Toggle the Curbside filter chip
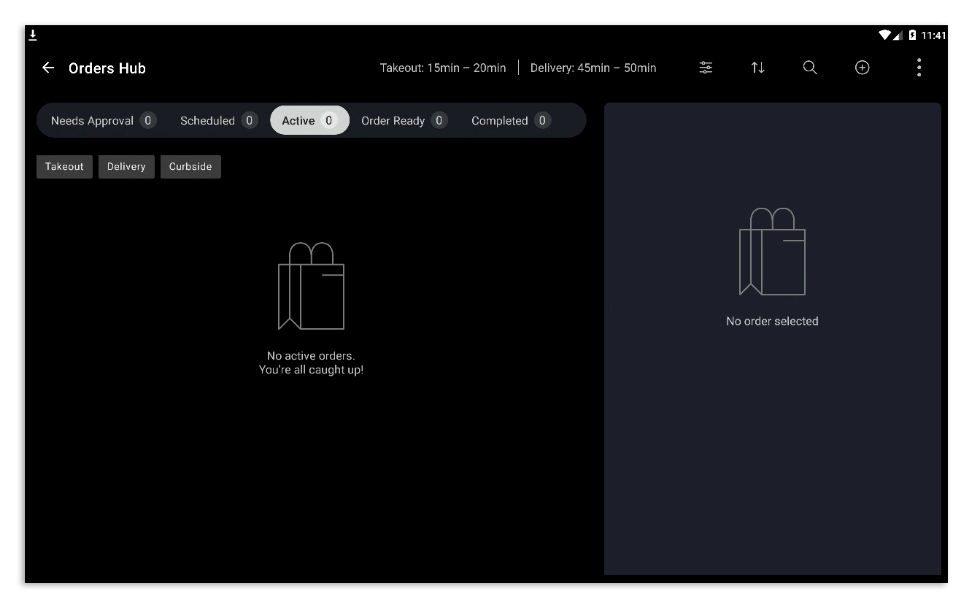This screenshot has height=608, width=973. tap(192, 166)
